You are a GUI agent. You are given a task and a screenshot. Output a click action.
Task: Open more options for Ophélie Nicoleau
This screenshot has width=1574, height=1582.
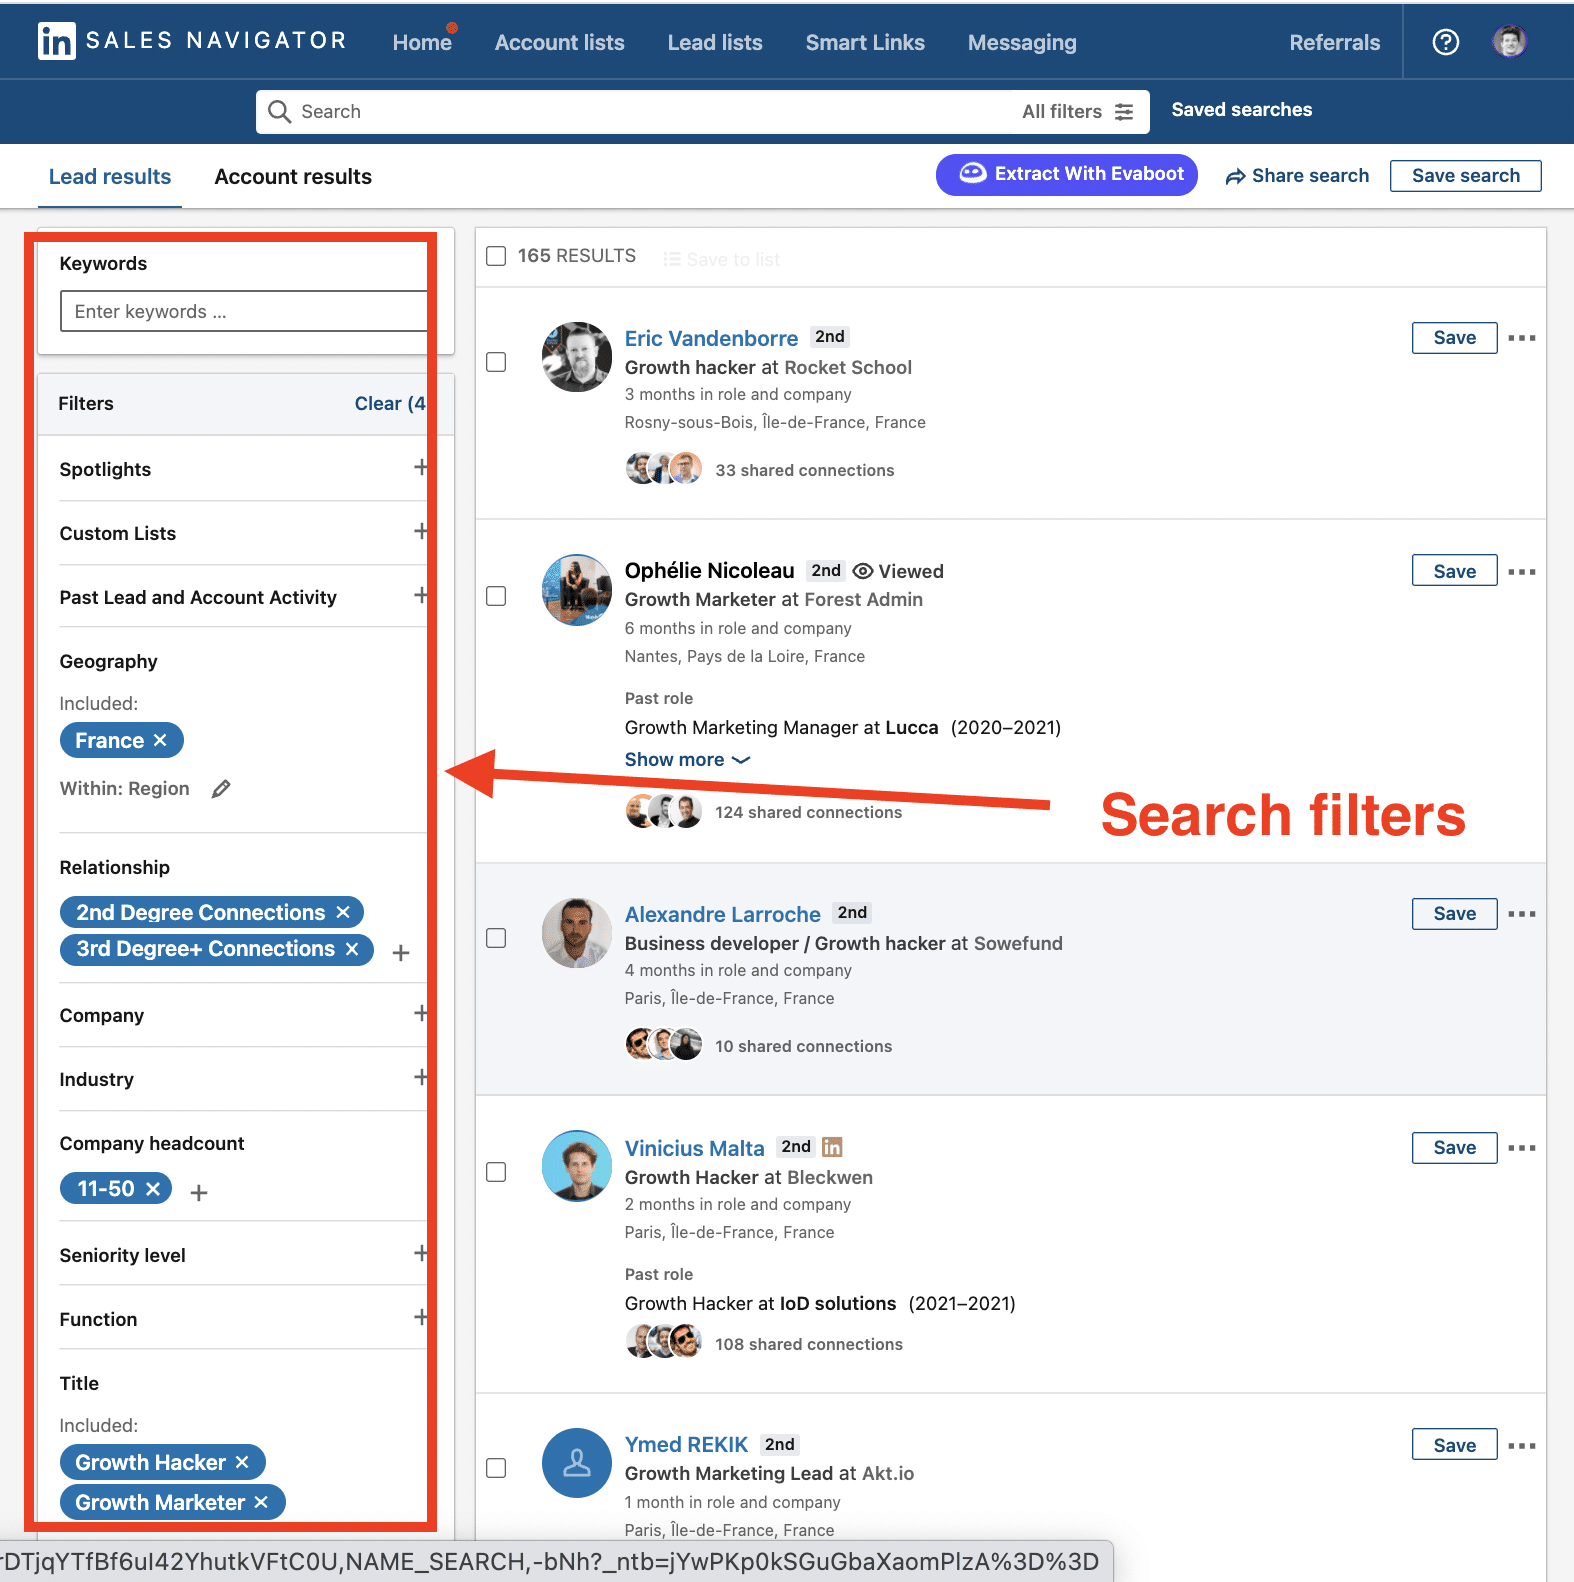point(1522,572)
